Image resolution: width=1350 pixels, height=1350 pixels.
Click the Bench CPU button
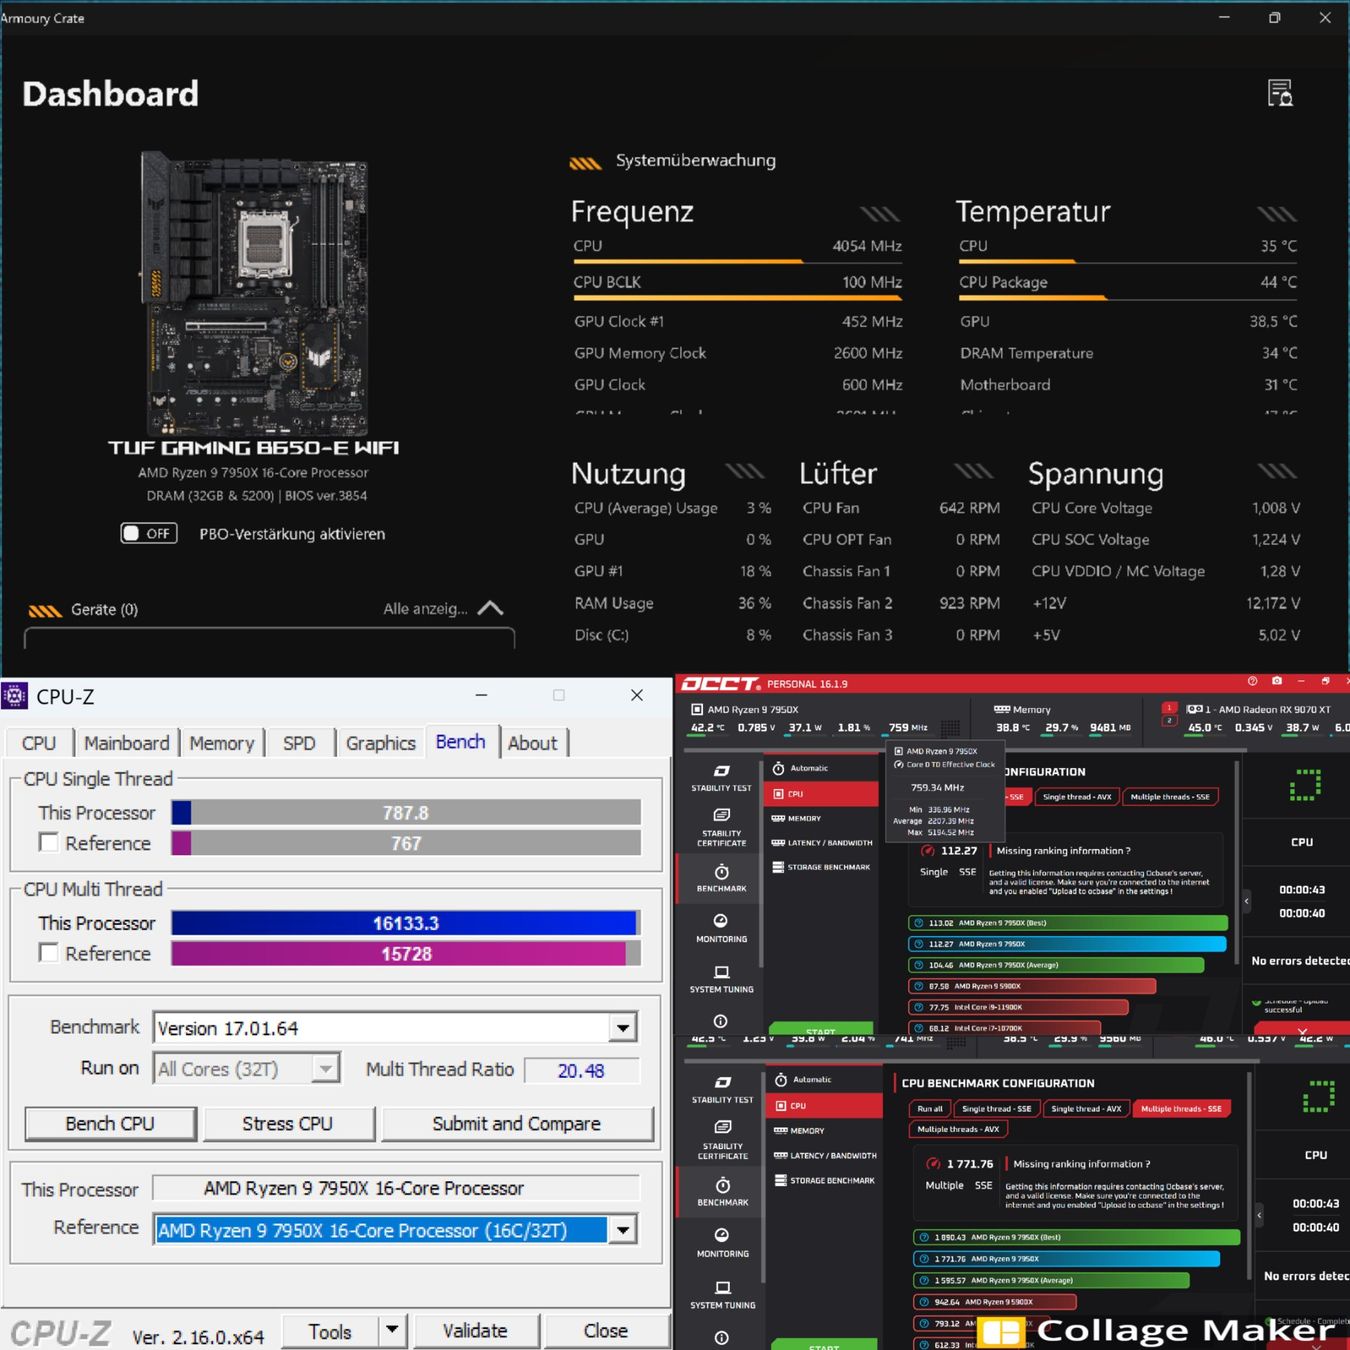coord(110,1123)
